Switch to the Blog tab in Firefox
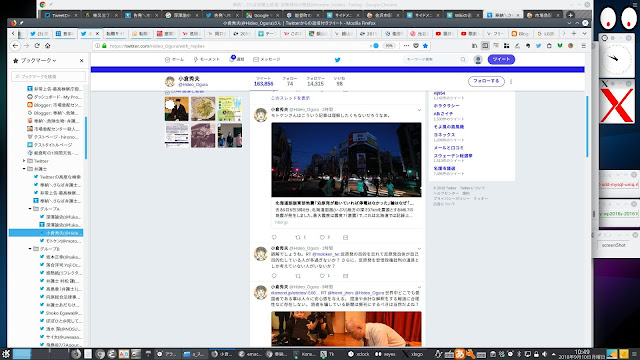The width and height of the screenshot is (640, 360). [520, 34]
